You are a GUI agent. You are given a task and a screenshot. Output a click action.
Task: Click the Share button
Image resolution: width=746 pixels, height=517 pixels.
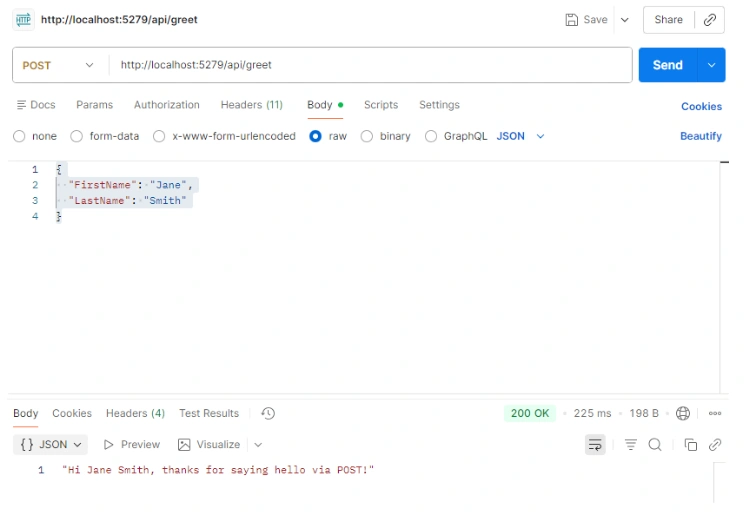tap(668, 20)
